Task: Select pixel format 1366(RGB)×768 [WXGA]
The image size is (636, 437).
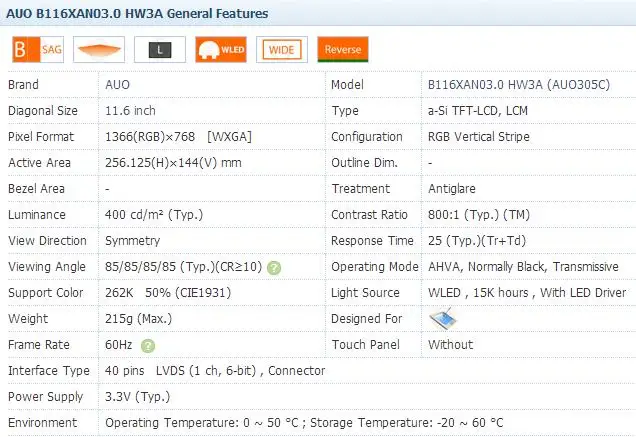Action: (x=178, y=137)
